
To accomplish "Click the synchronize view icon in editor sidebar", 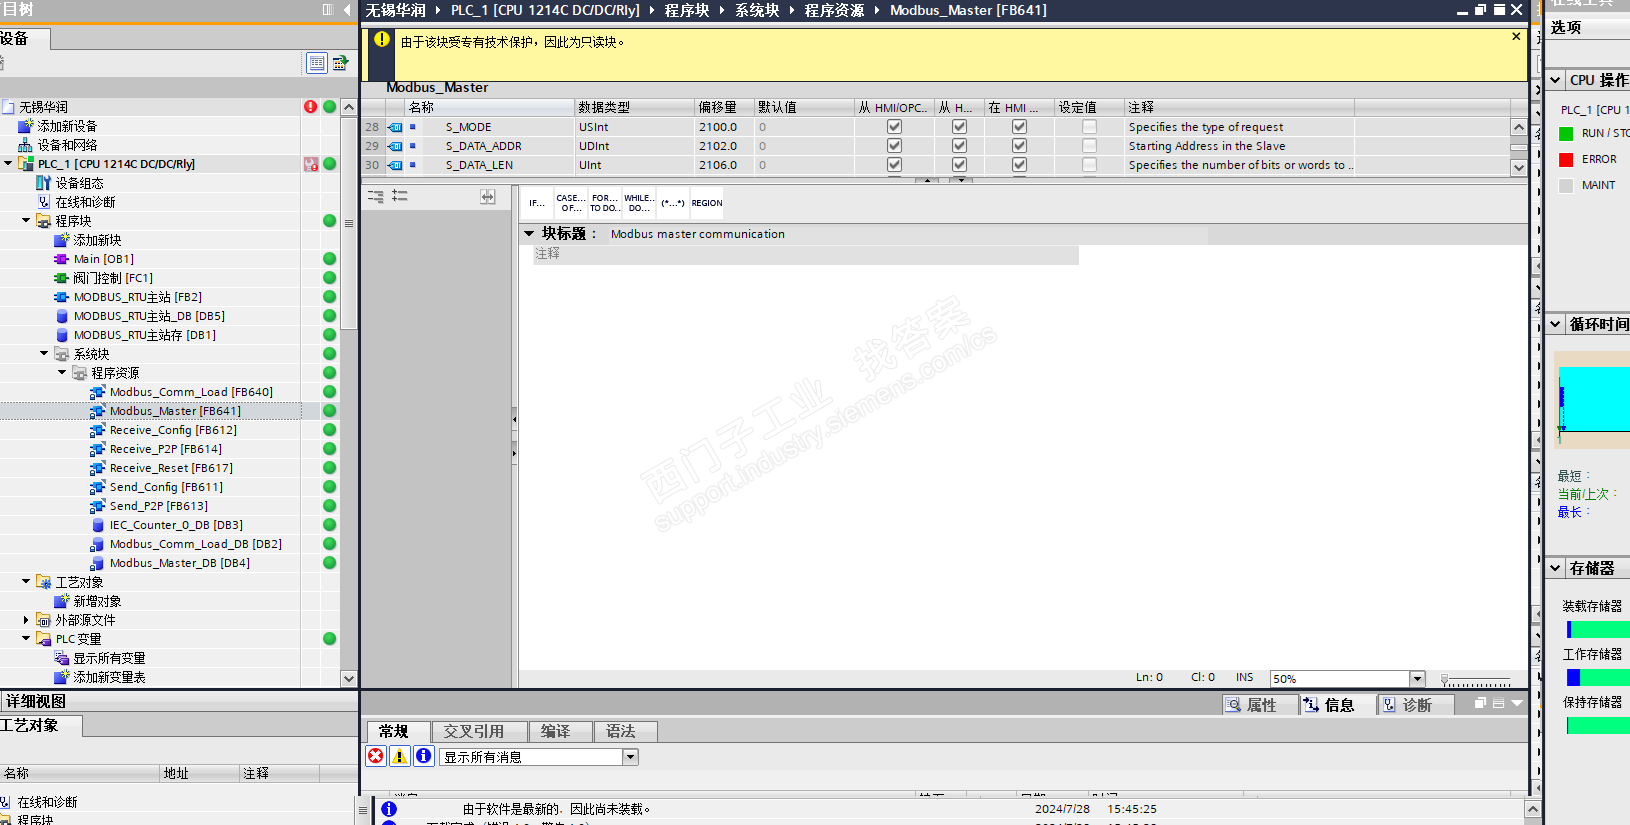I will click(x=487, y=197).
